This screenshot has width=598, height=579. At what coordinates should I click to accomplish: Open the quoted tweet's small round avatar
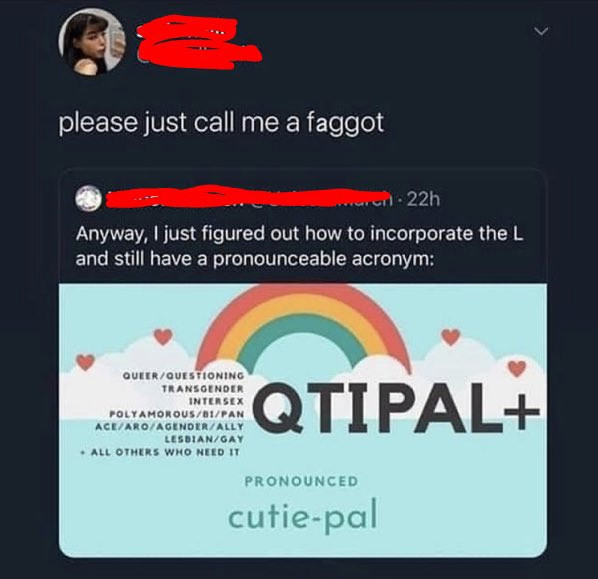pos(88,199)
